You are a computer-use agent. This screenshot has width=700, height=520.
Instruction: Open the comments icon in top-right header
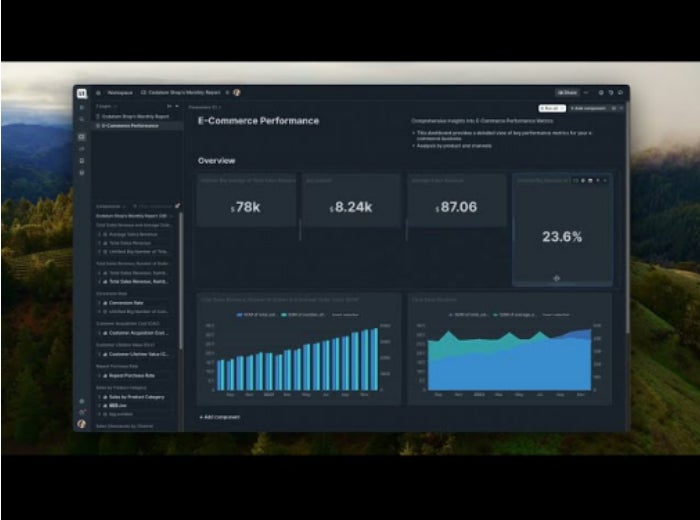[621, 92]
